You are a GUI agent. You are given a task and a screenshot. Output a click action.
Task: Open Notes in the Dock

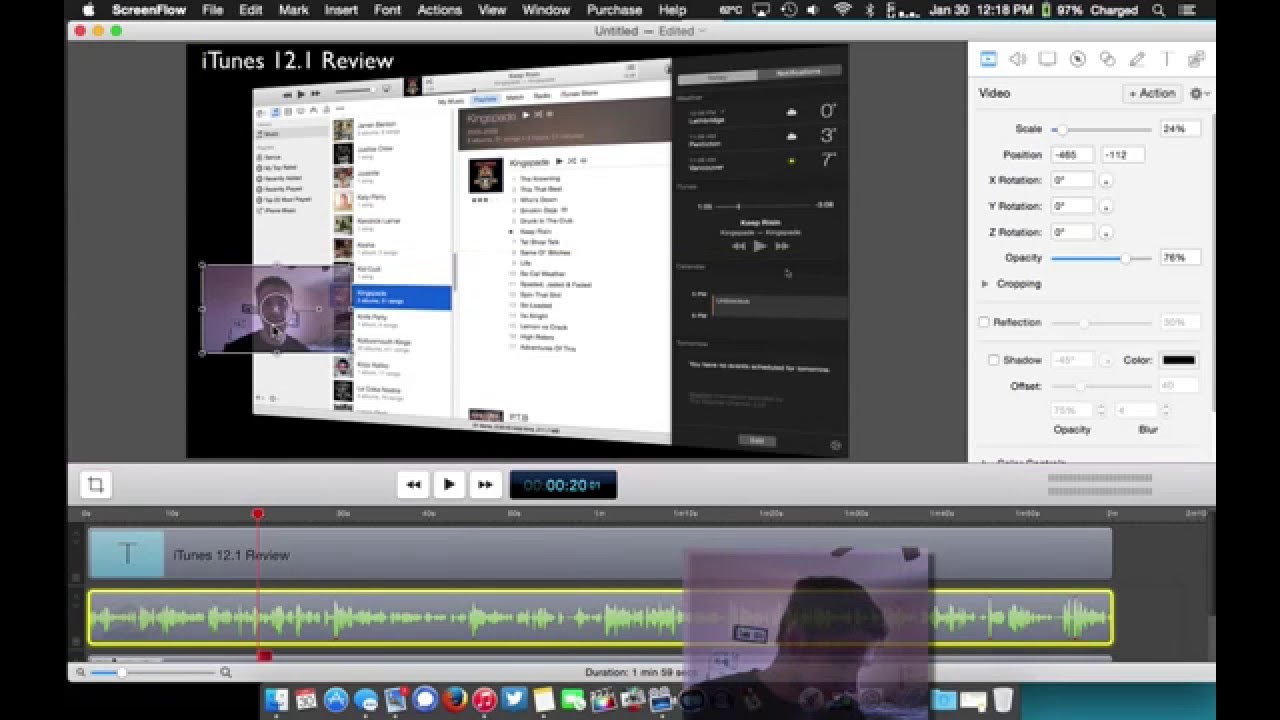click(x=544, y=699)
